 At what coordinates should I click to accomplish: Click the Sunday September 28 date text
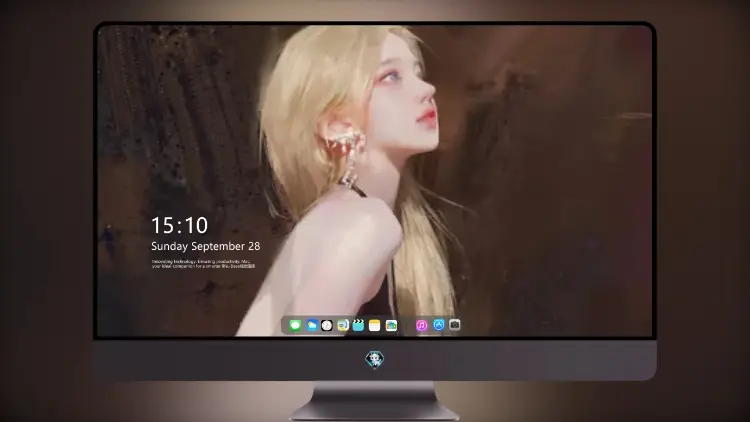click(x=206, y=246)
